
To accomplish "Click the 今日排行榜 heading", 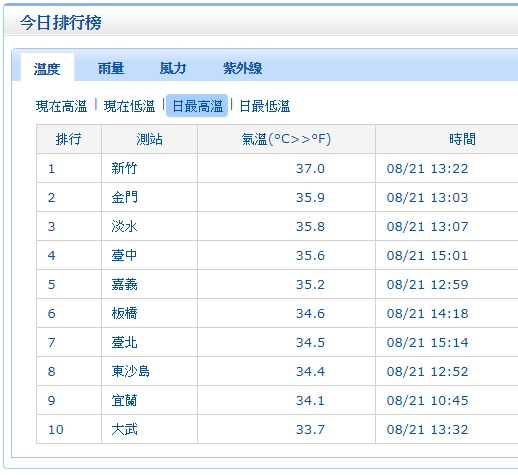I will 60,23.
